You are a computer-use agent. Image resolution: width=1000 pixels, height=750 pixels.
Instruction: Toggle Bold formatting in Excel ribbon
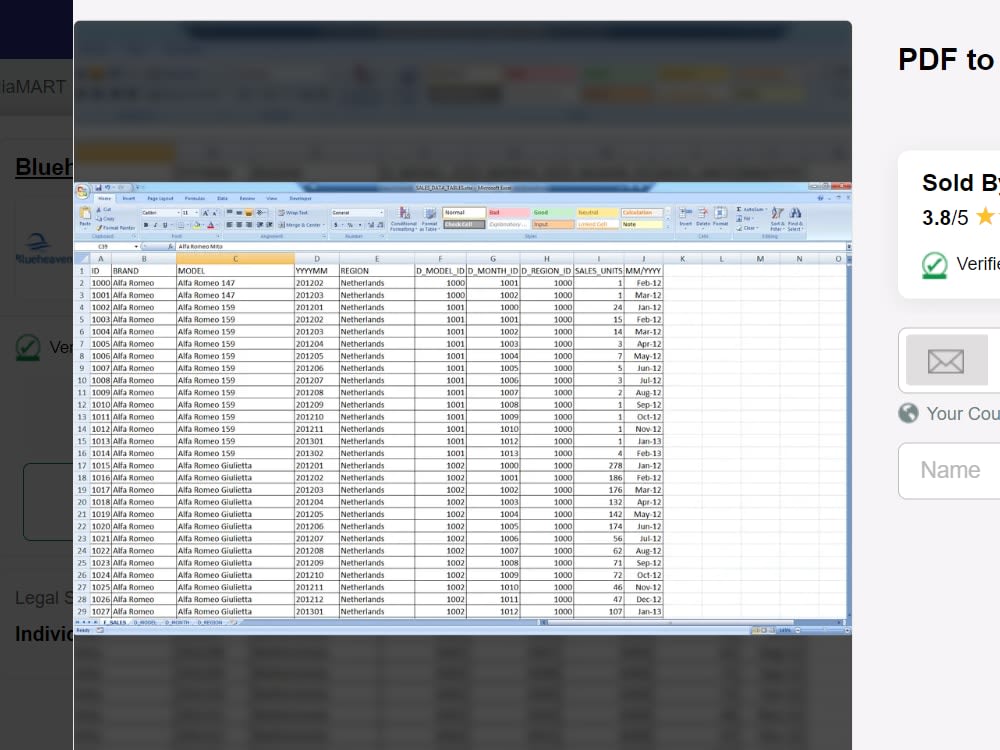(146, 225)
